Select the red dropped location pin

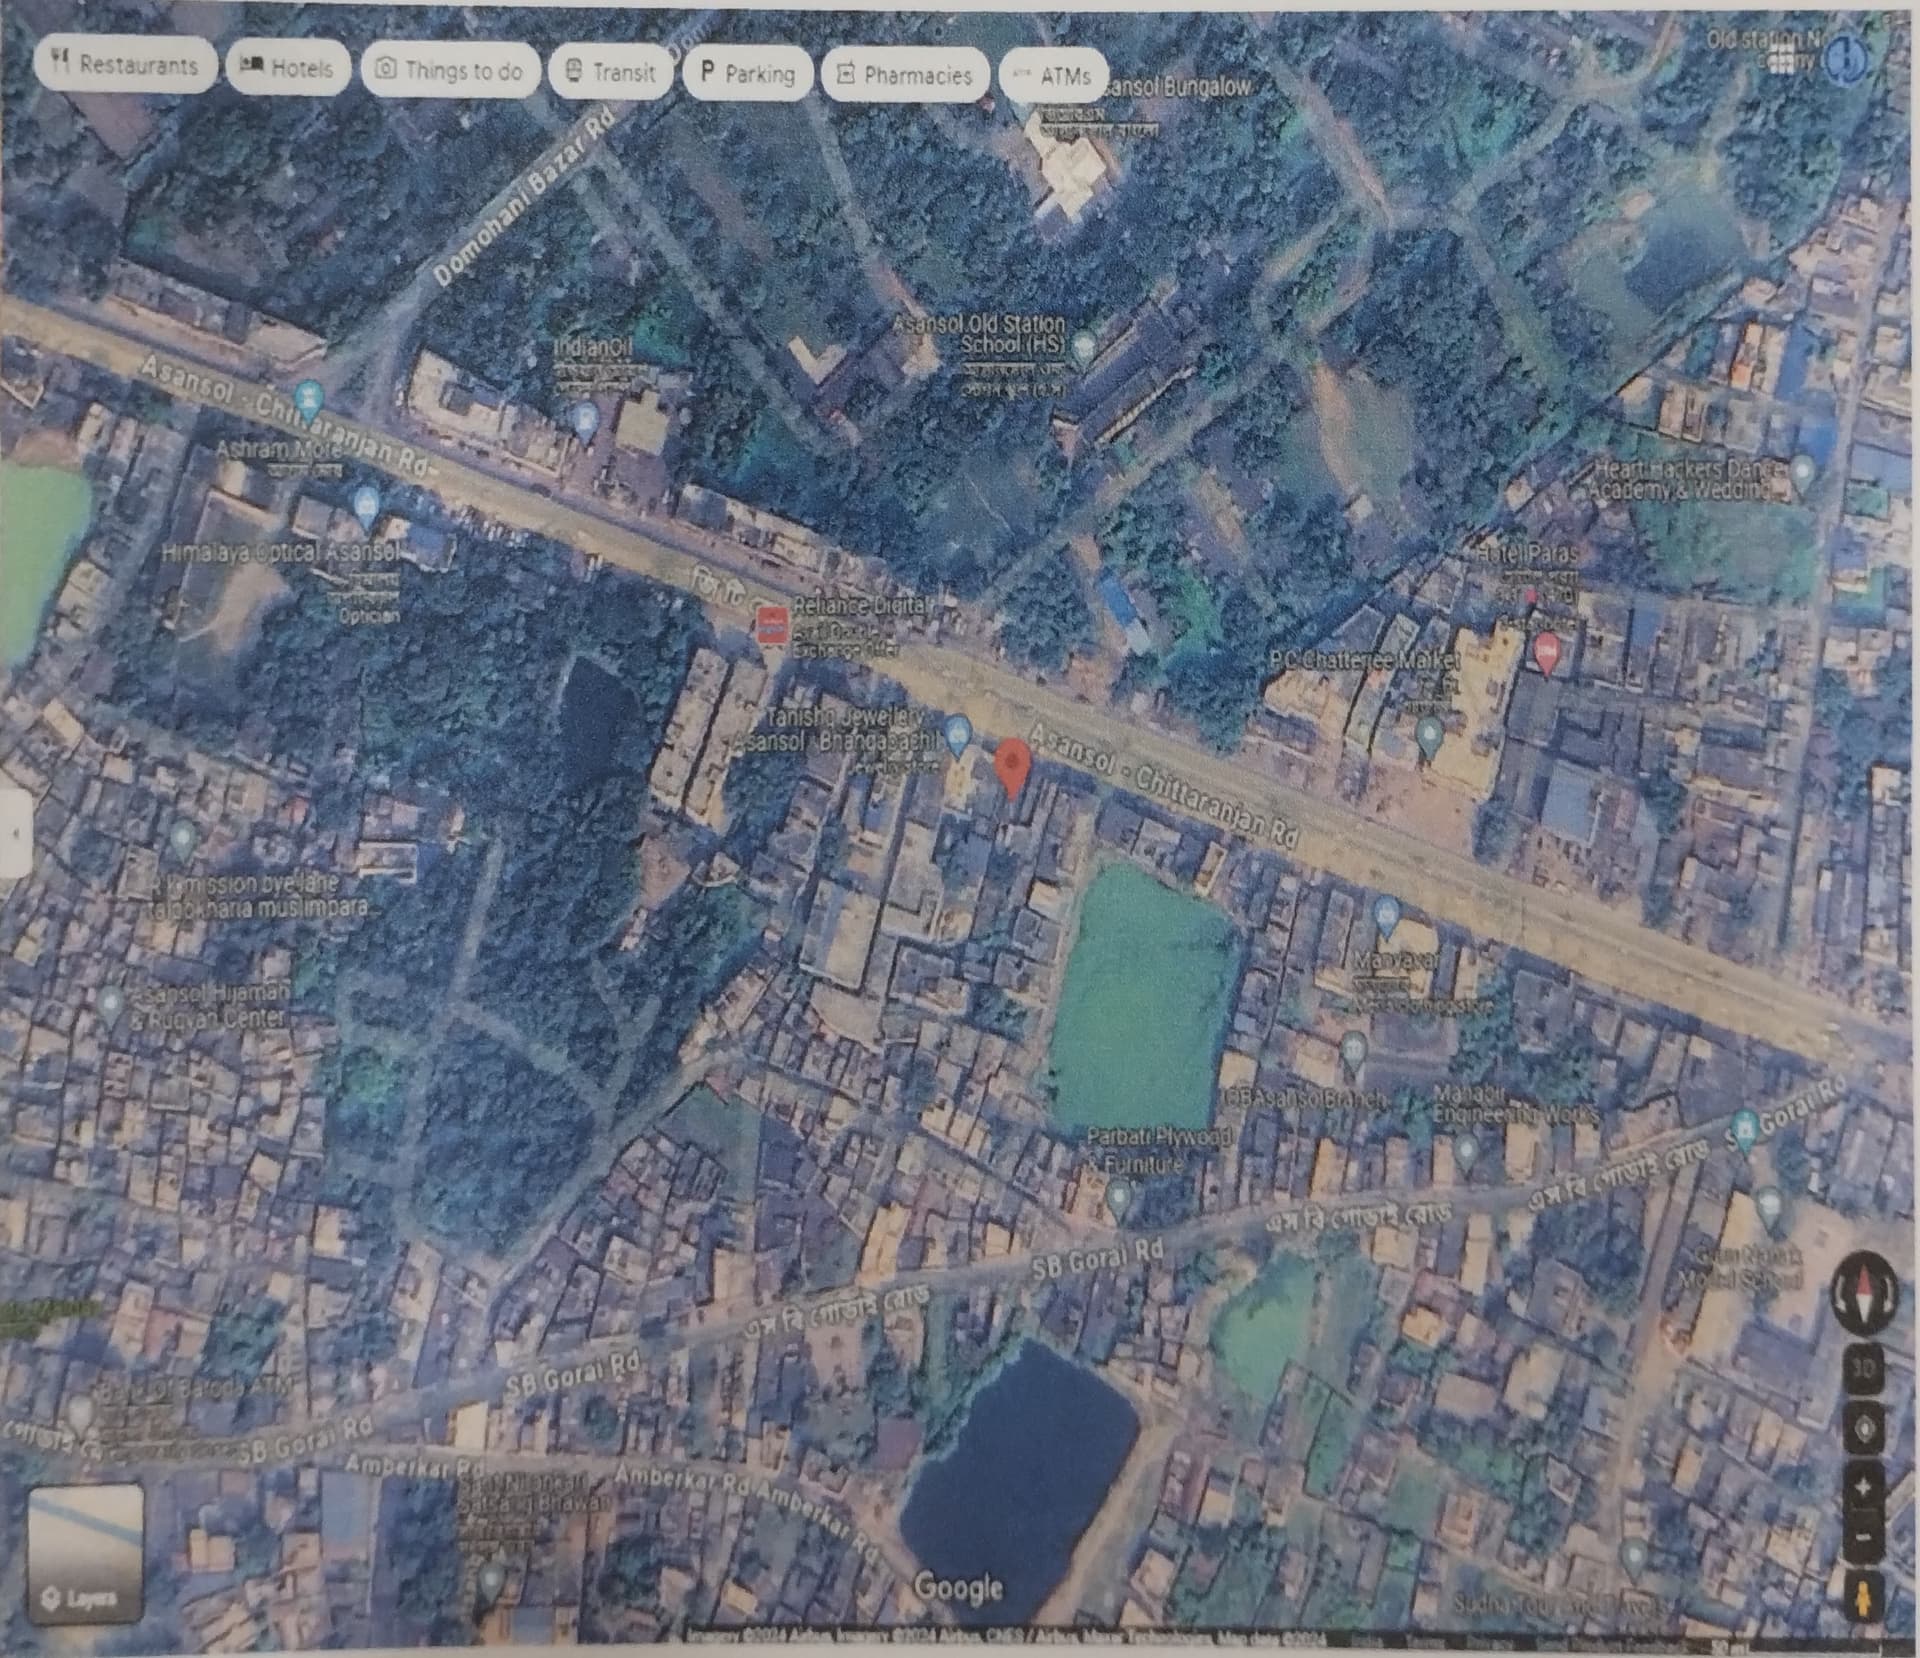coord(1014,769)
